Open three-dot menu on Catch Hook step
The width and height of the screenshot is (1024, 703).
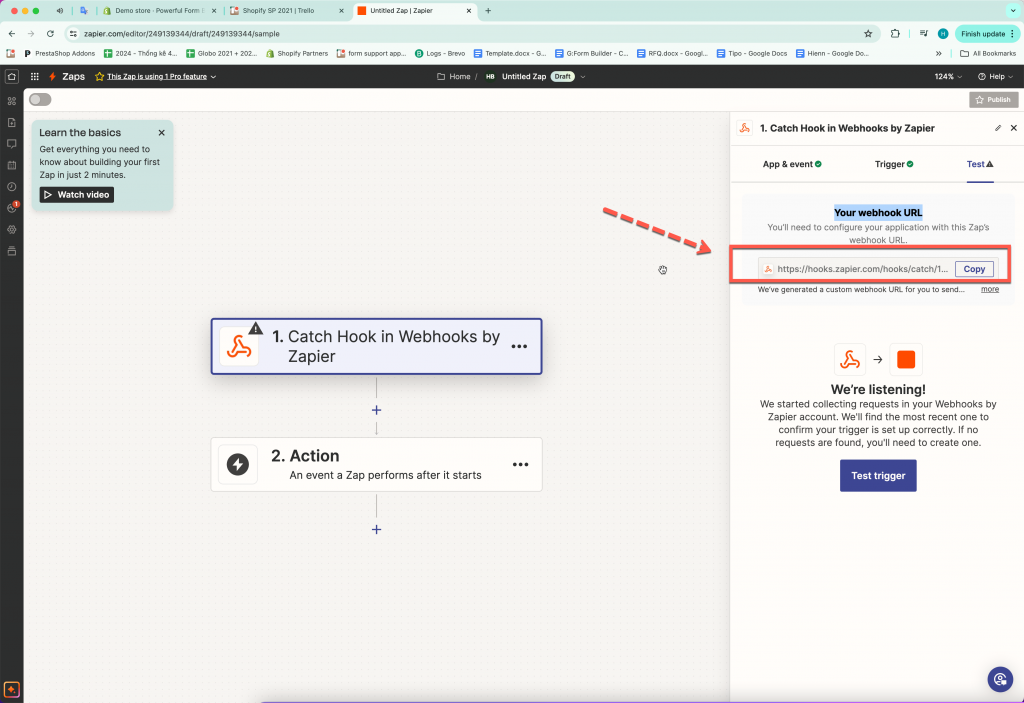point(519,346)
